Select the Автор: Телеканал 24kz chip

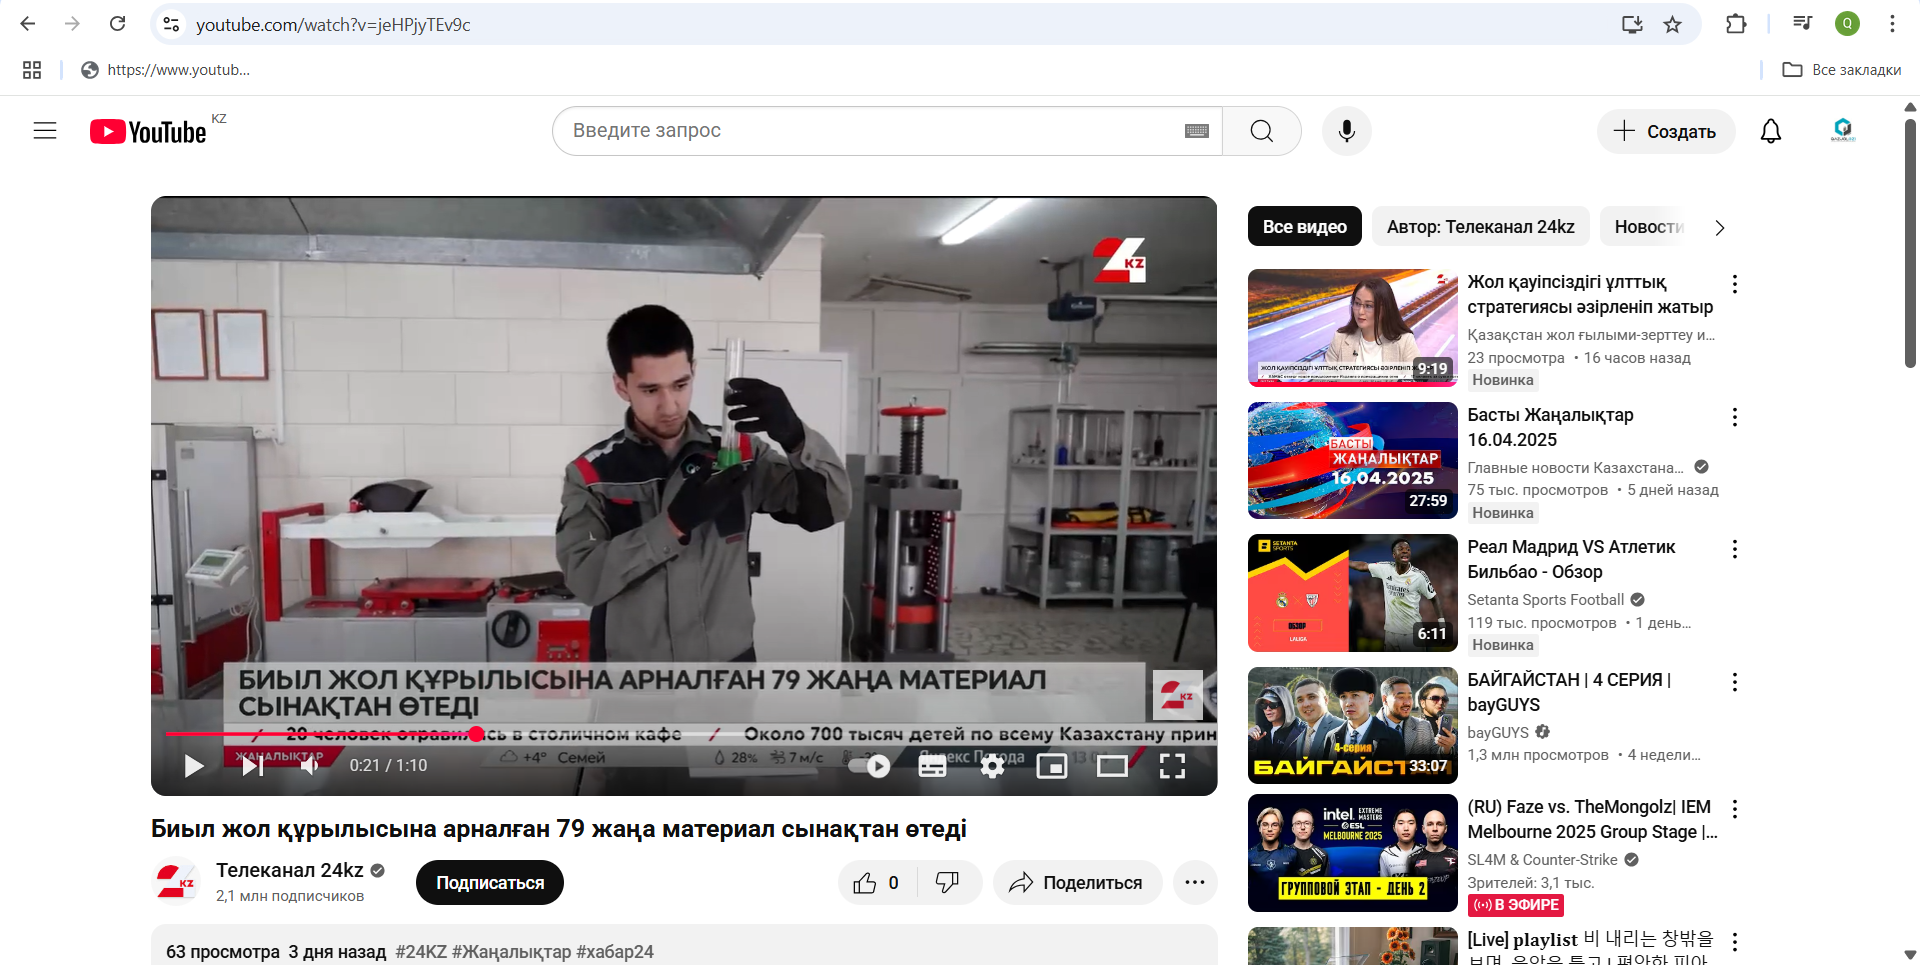[x=1480, y=227]
